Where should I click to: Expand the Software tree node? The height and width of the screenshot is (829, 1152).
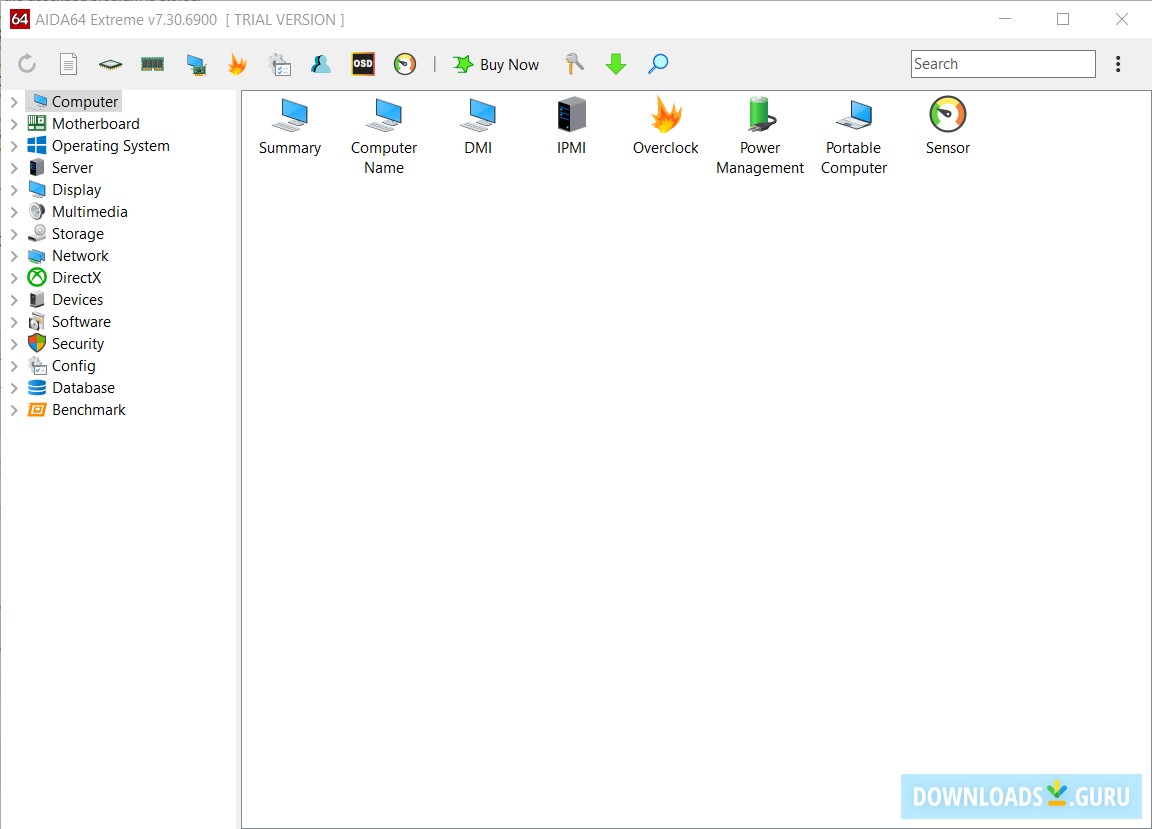(x=14, y=323)
